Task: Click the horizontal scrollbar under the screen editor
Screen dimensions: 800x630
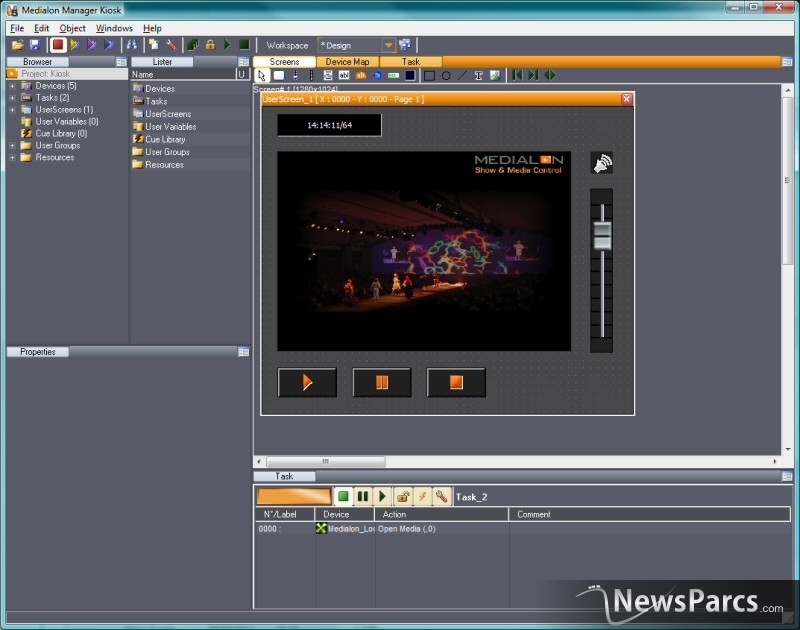Action: click(326, 462)
